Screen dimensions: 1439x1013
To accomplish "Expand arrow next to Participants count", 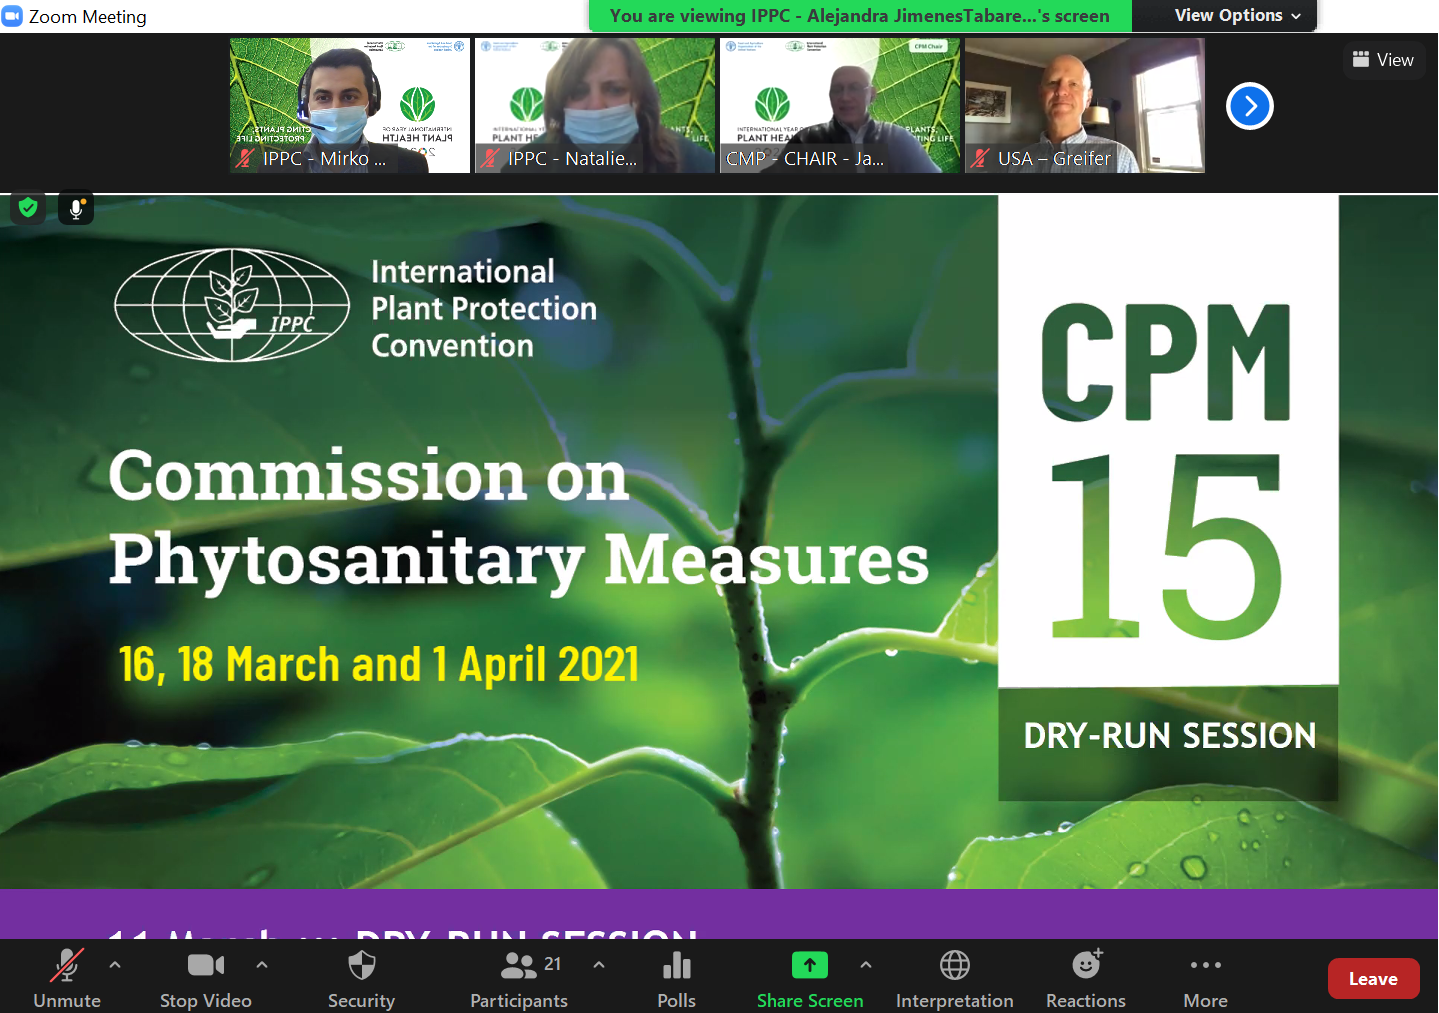I will click(599, 965).
